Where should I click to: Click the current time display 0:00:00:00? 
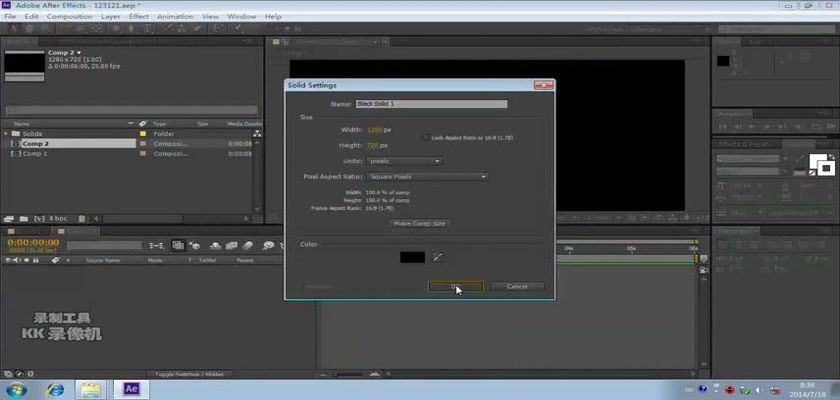(x=33, y=243)
